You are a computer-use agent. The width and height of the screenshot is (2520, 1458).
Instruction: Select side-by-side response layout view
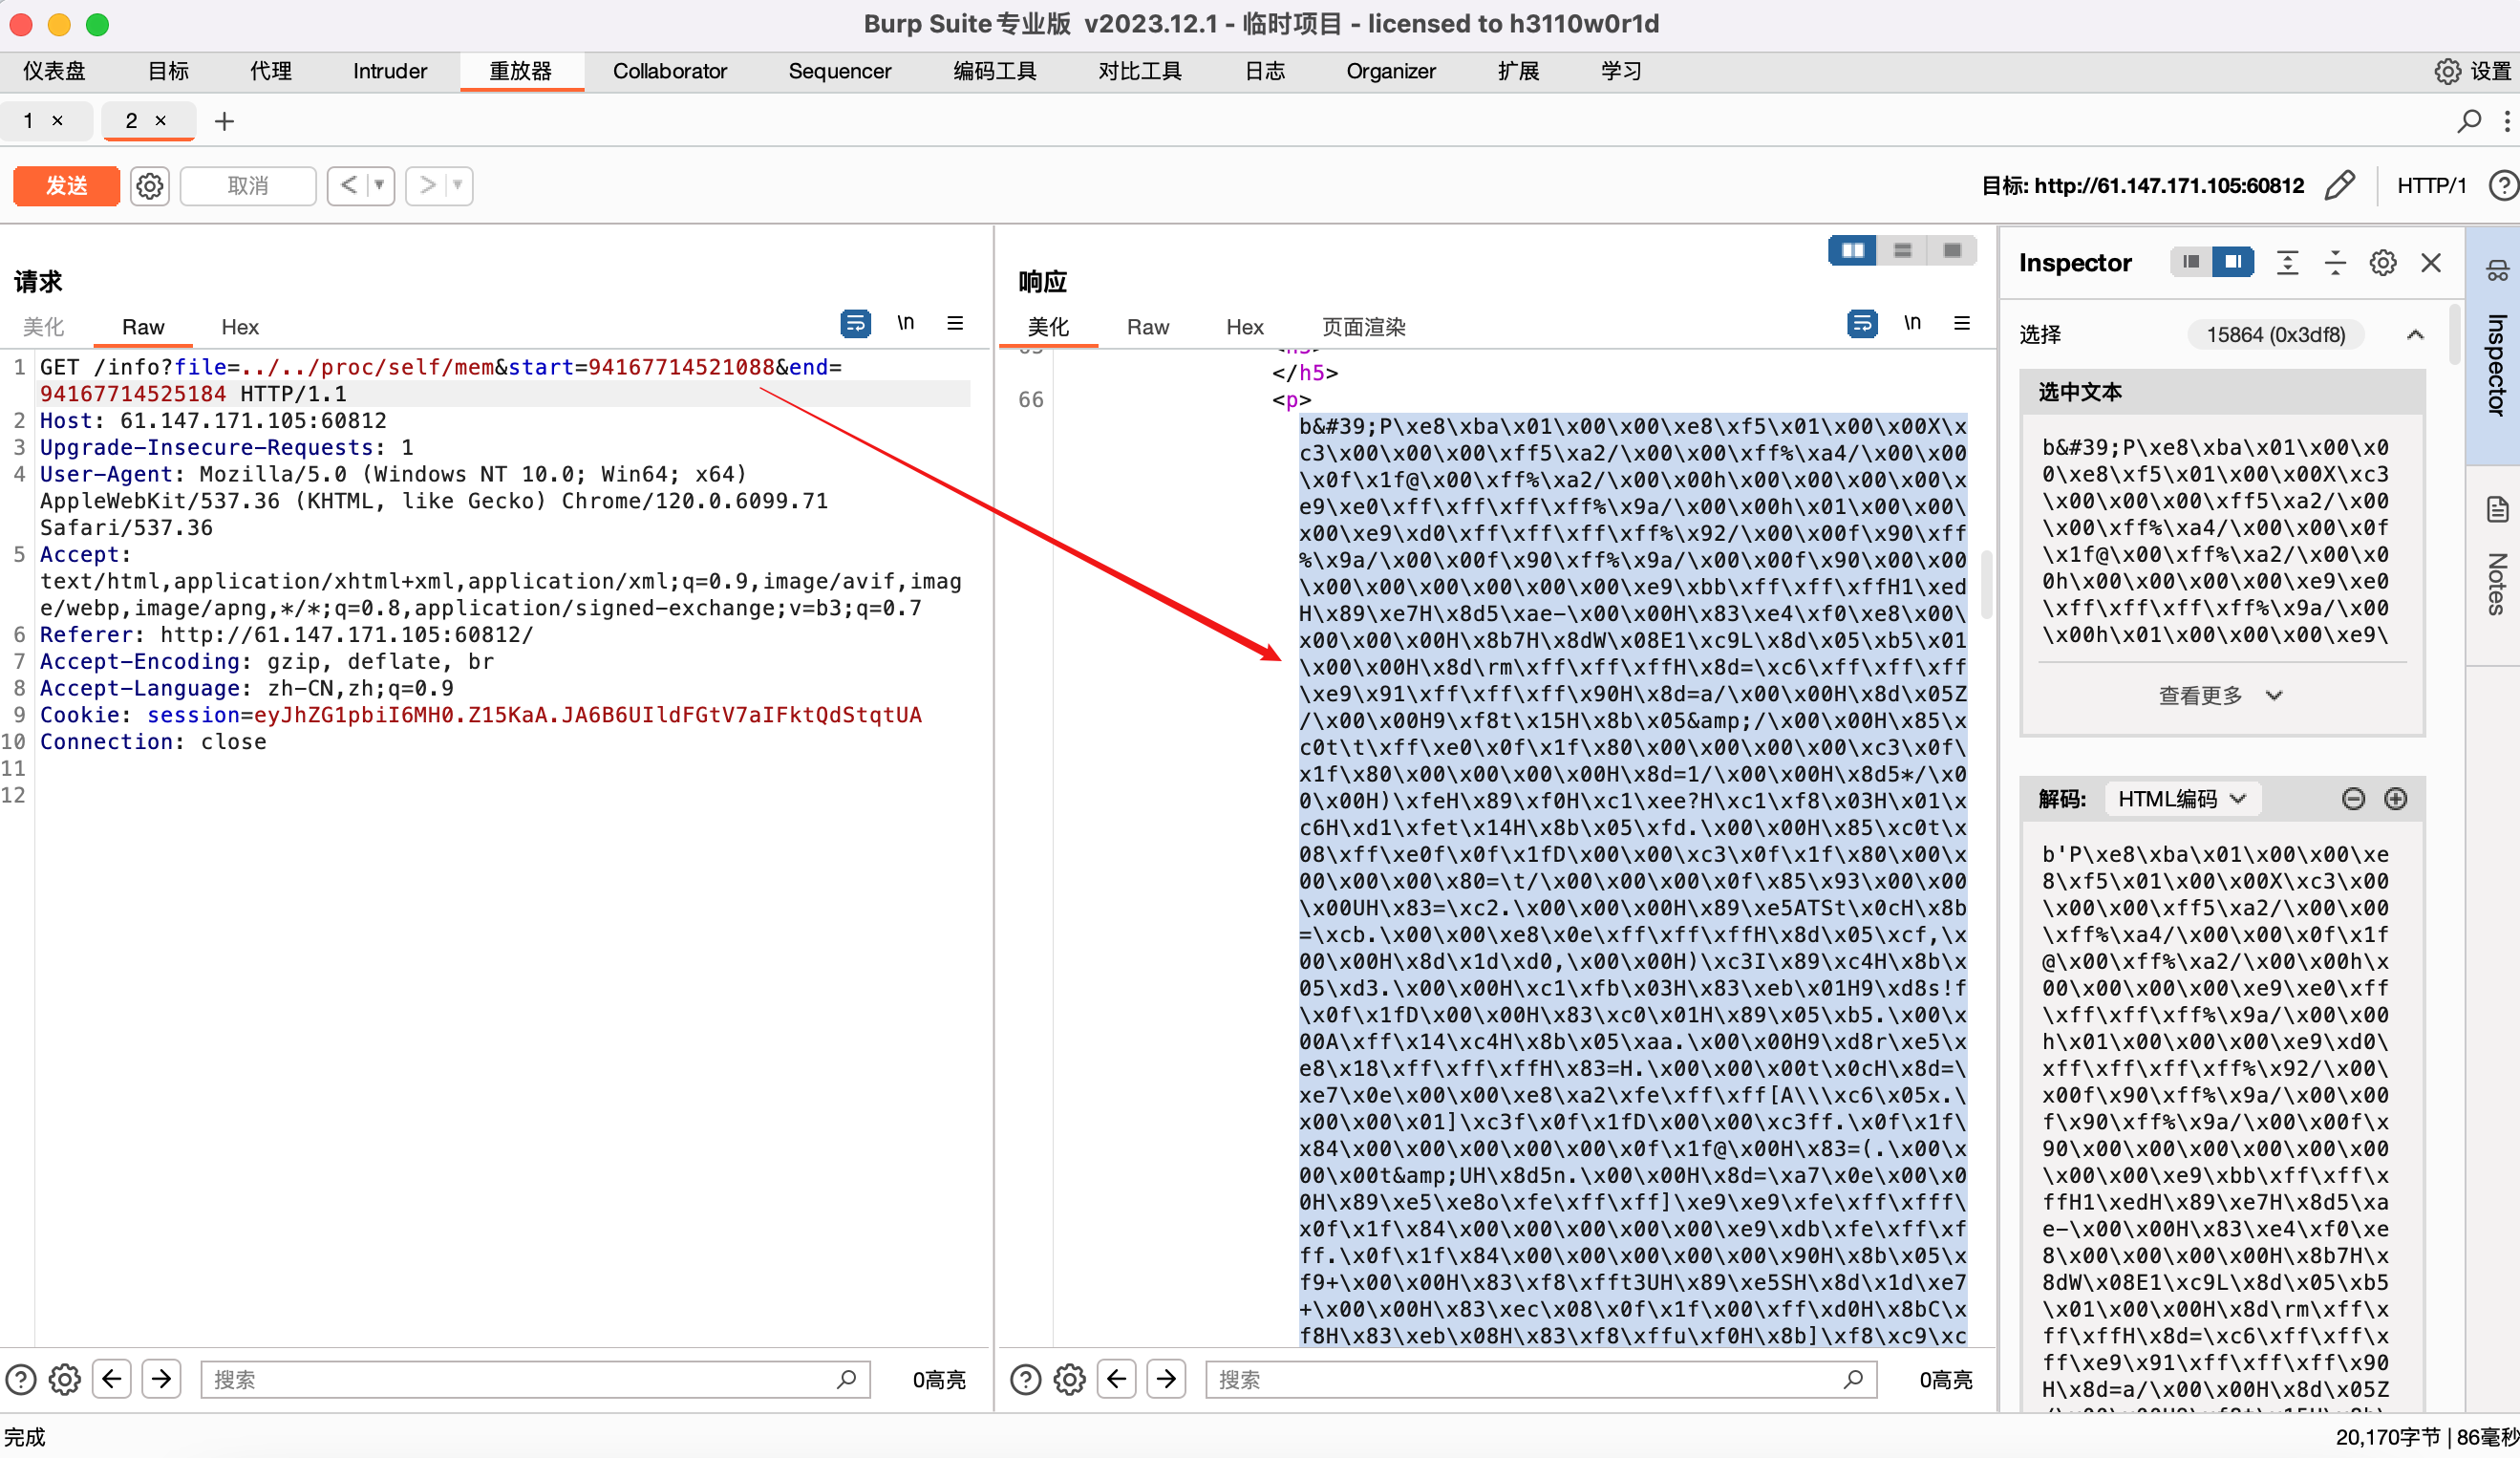pyautogui.click(x=1852, y=250)
